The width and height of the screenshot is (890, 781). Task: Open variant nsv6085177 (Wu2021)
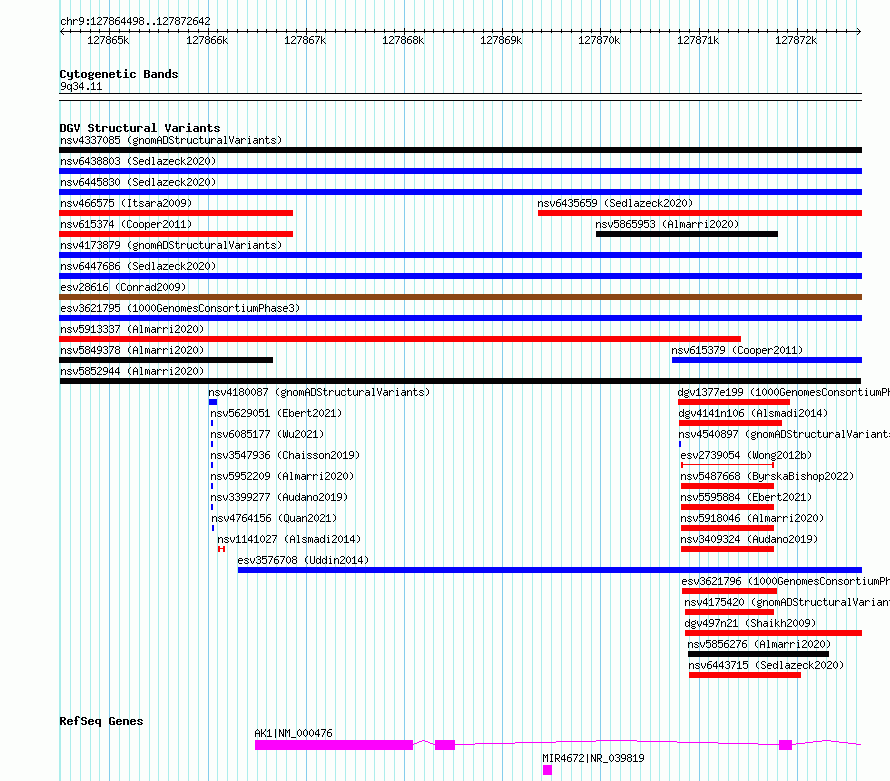pos(267,434)
